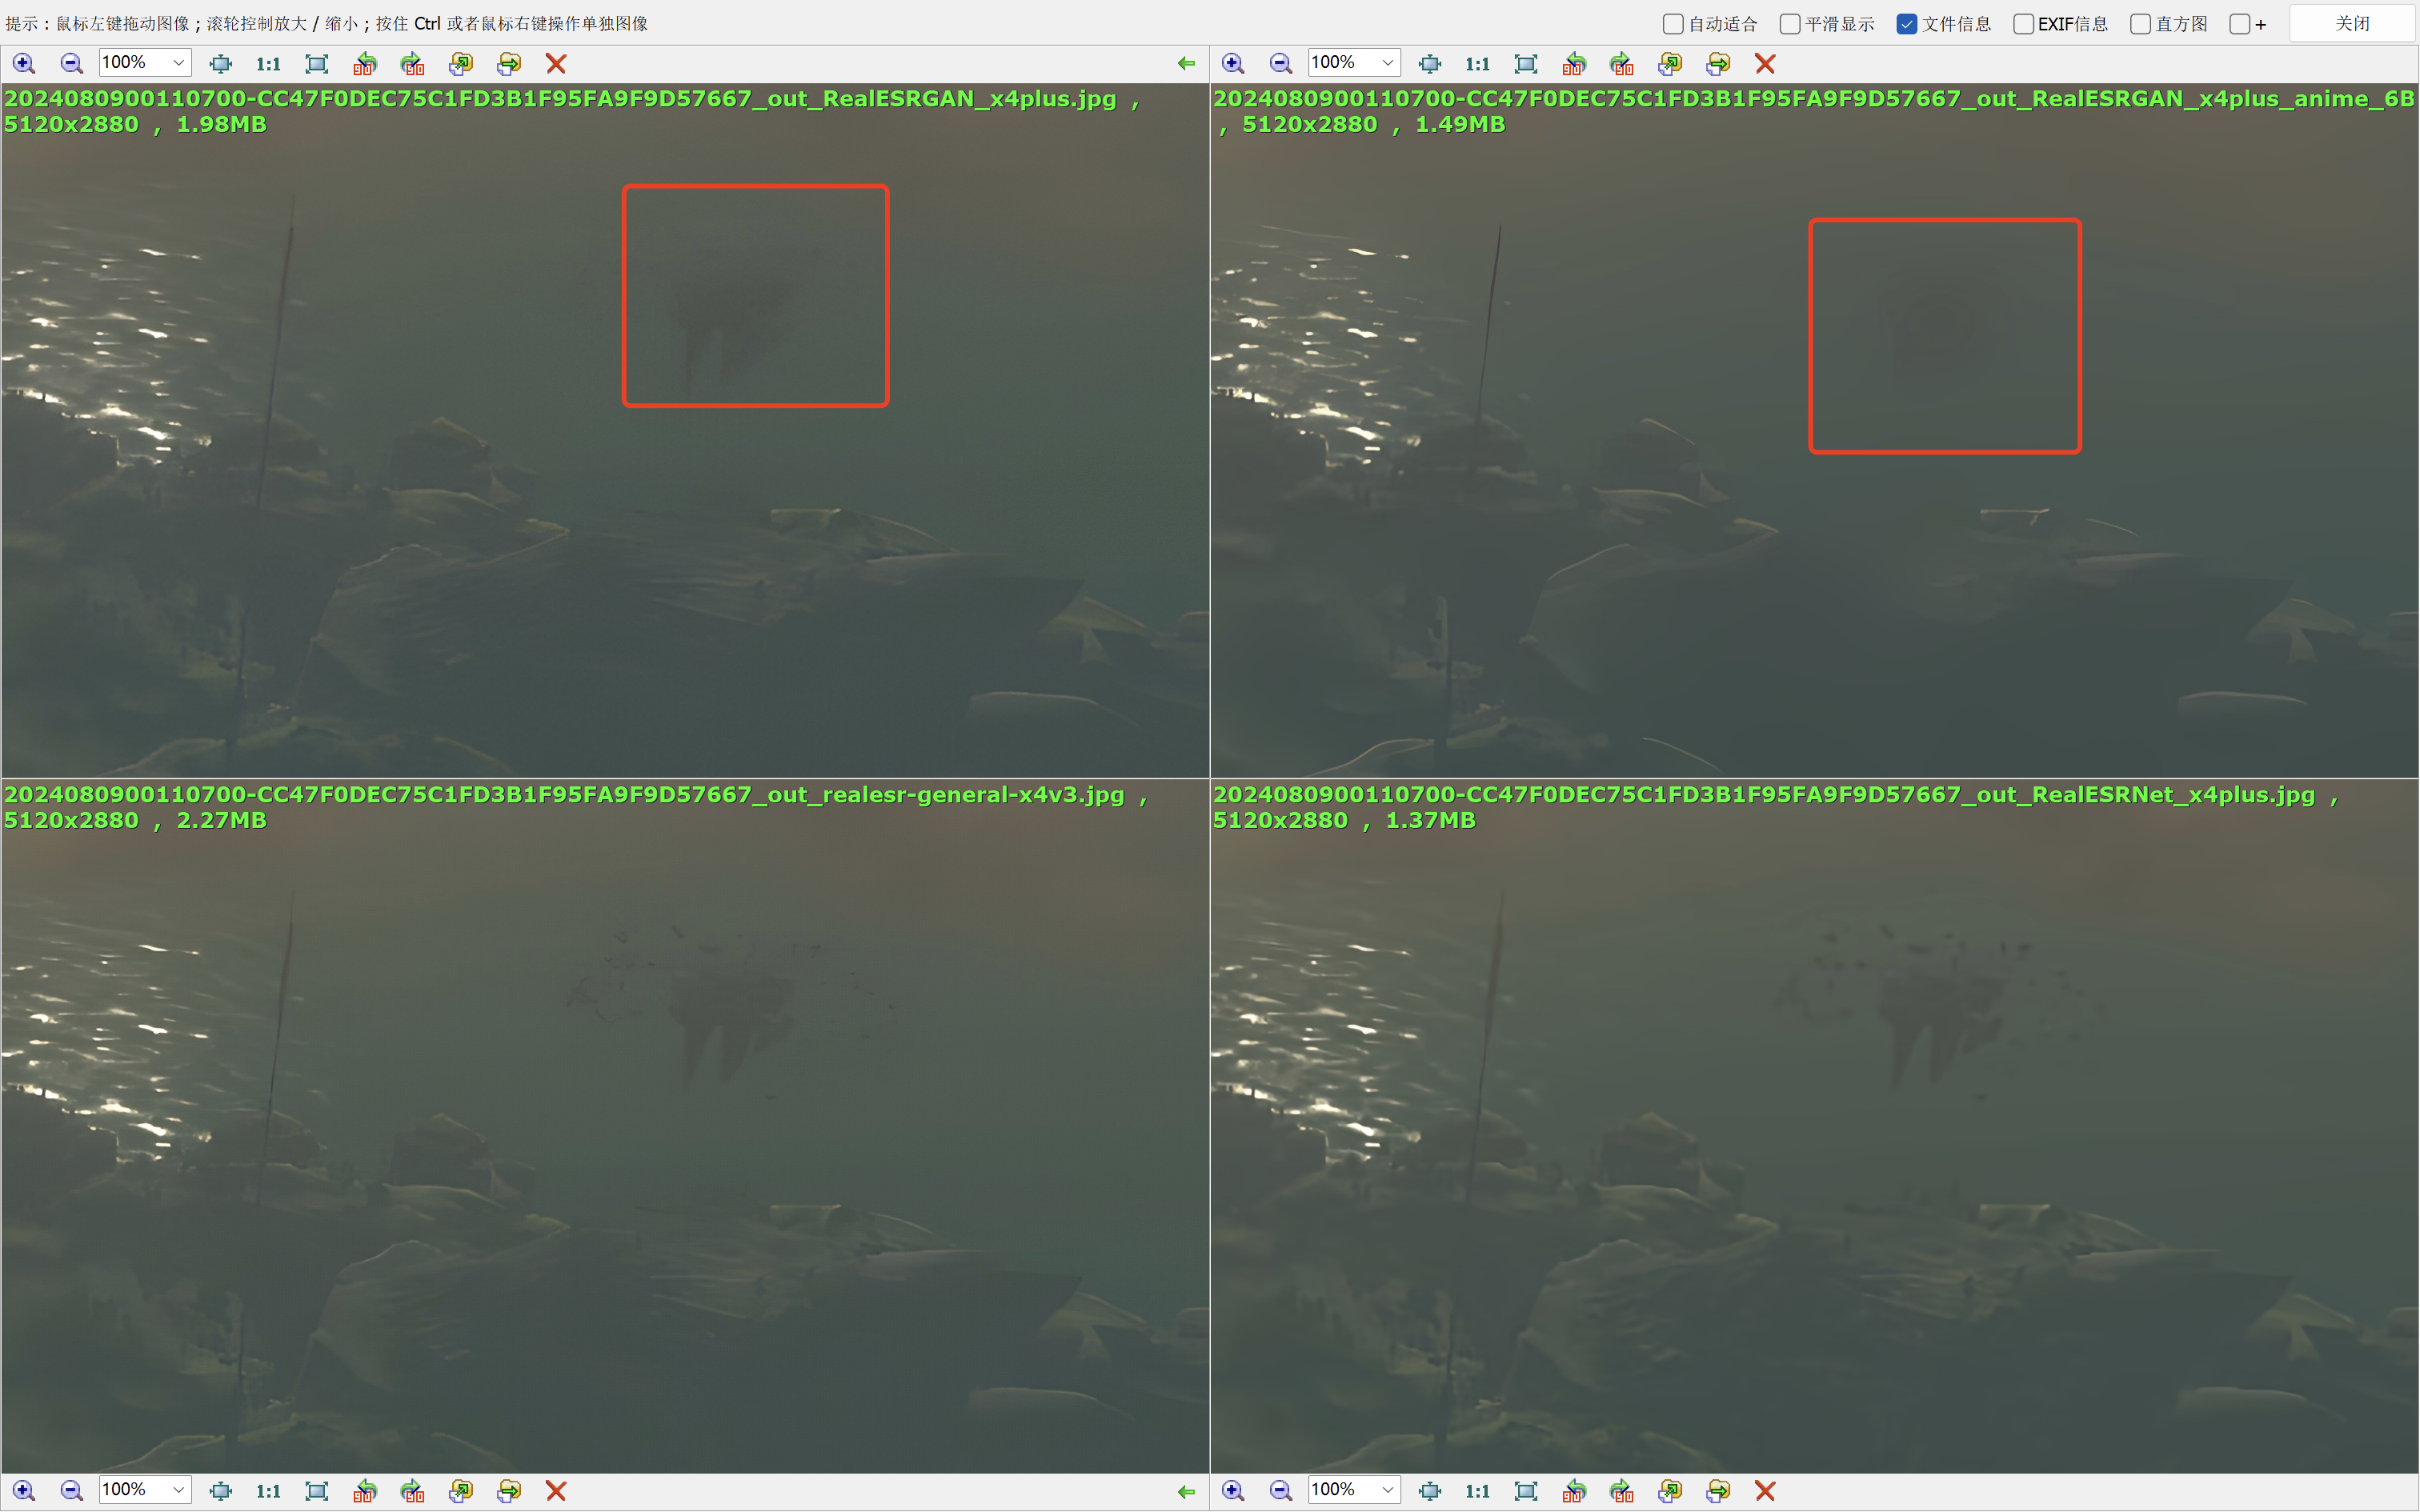Click move-to-folder icon in bottom-right toolbar
Screen dimensions: 2420x1512
(1718, 1491)
